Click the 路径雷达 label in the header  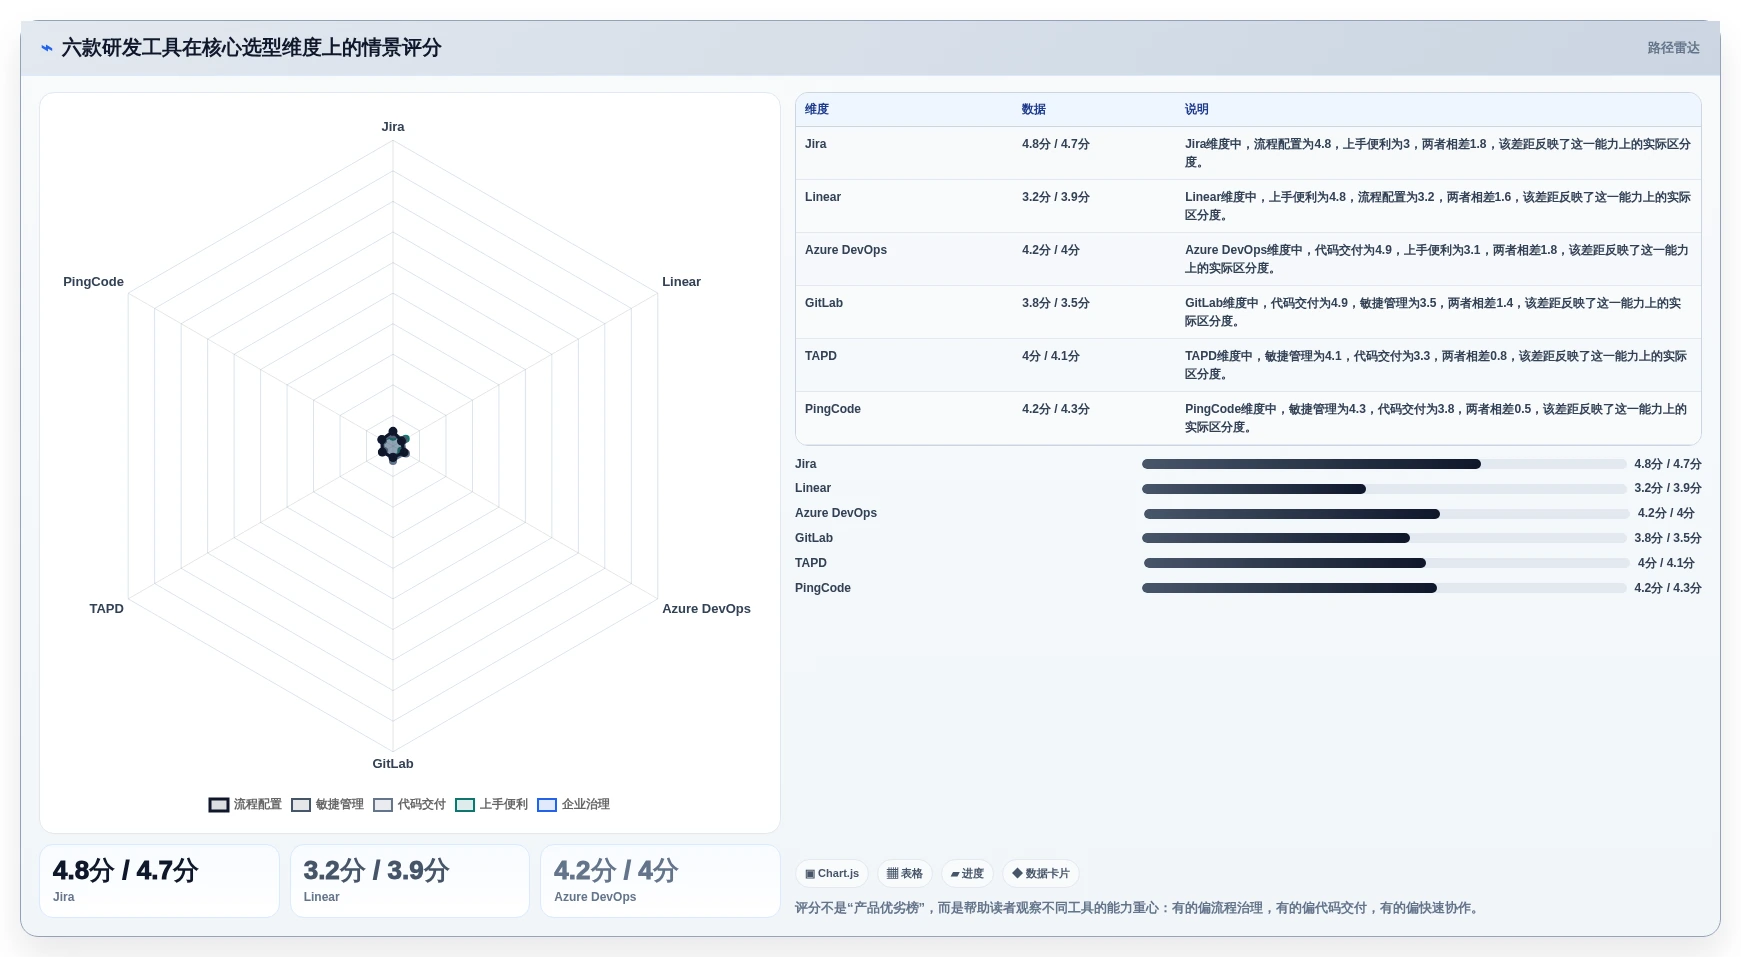[1673, 48]
